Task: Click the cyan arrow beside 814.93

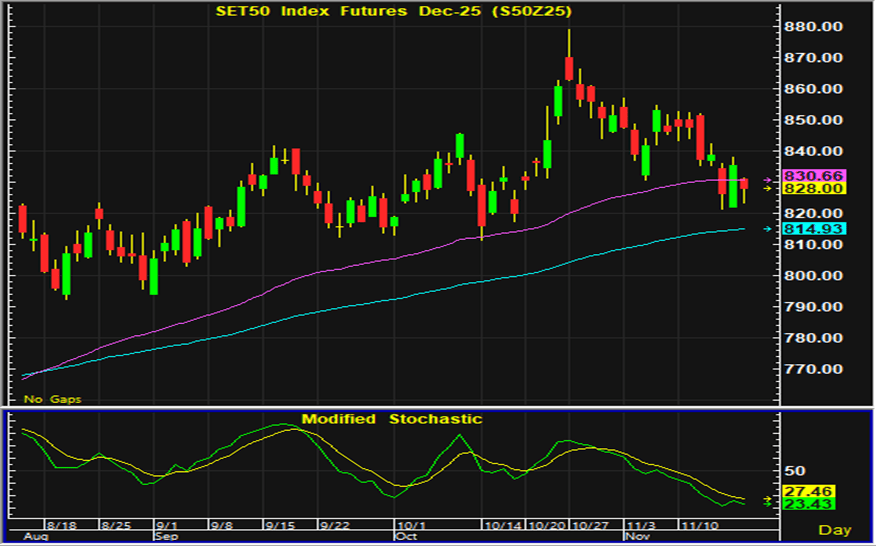Action: pyautogui.click(x=768, y=229)
